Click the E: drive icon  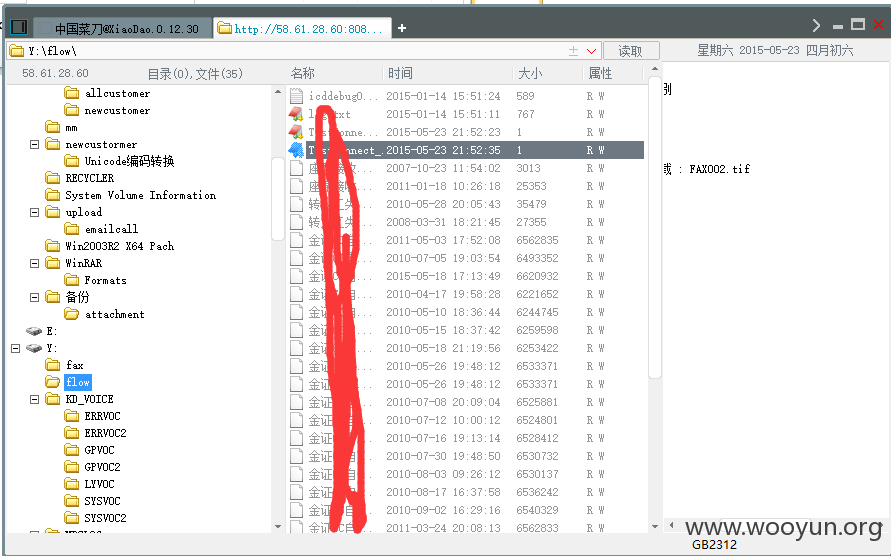pos(34,331)
